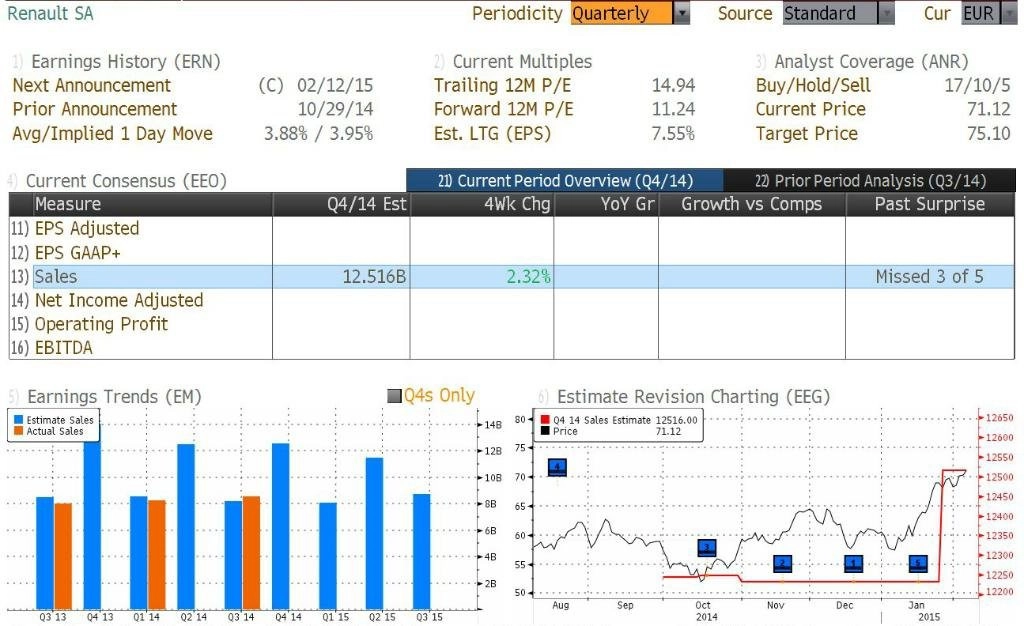
Task: Click the Growth vs Comps column header
Action: pyautogui.click(x=752, y=204)
